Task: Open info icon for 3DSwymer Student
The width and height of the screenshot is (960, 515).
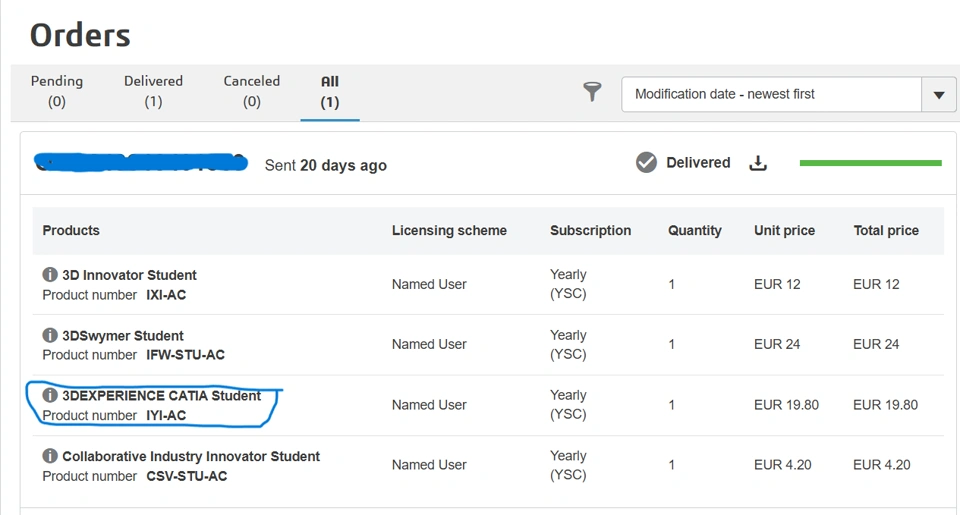Action: [x=50, y=335]
